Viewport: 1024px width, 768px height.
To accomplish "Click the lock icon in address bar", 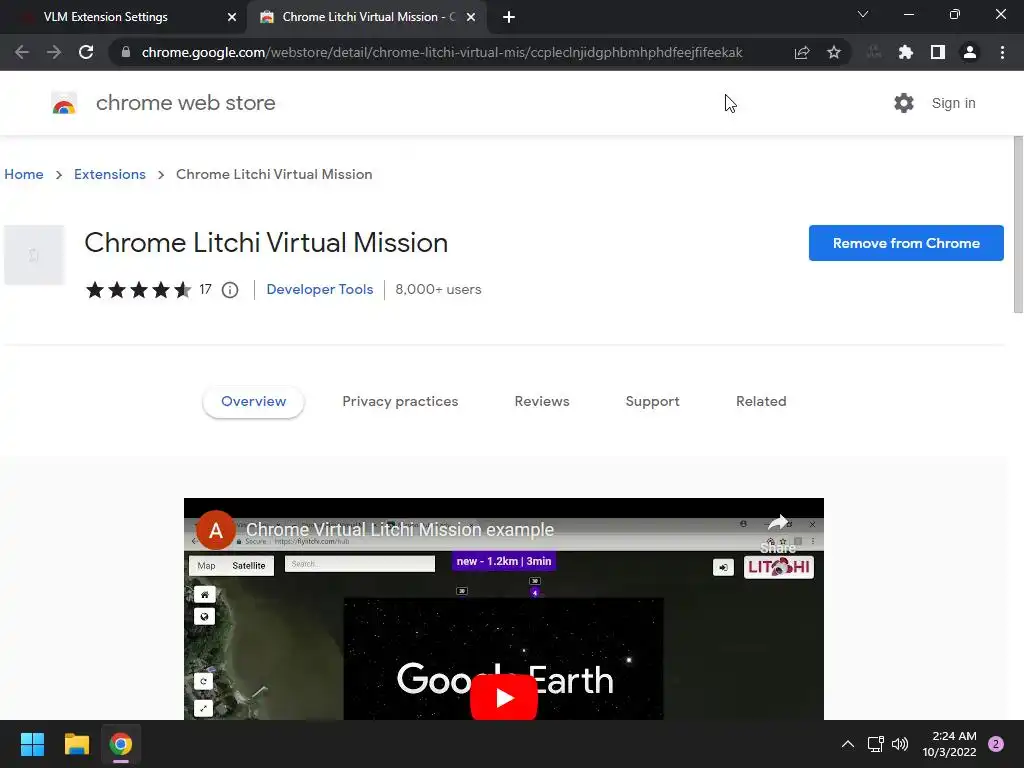I will click(x=126, y=52).
